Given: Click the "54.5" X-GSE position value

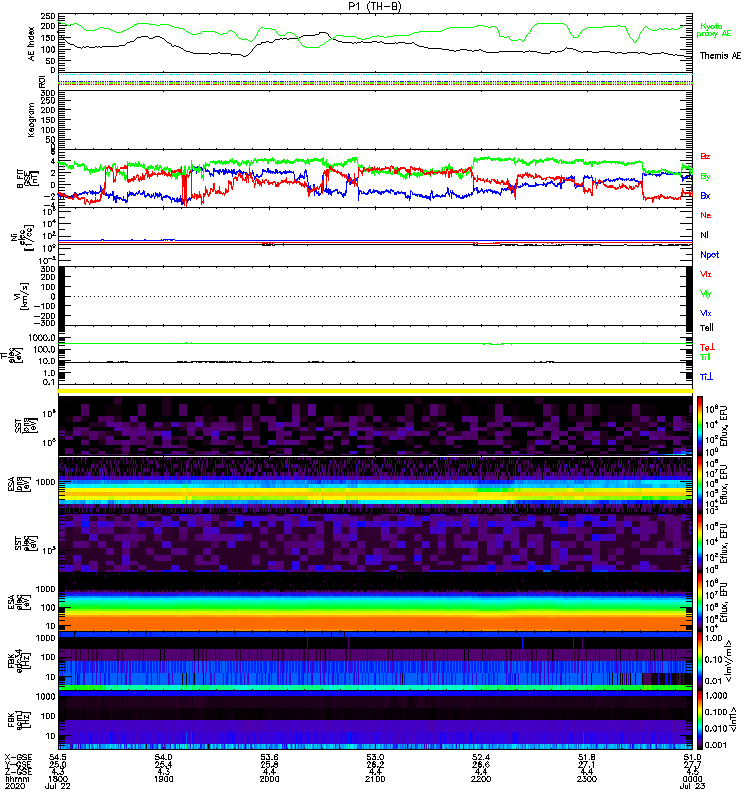Looking at the screenshot, I should [58, 757].
